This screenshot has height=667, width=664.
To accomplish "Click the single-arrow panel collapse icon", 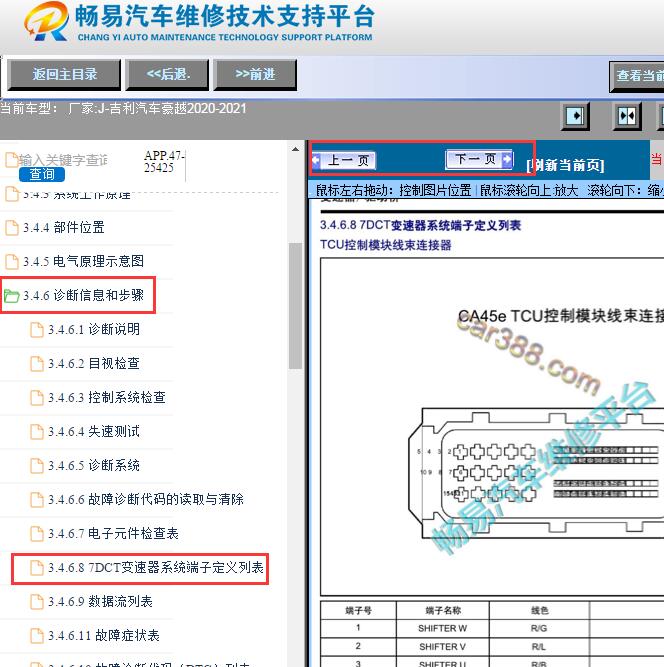I will pyautogui.click(x=575, y=116).
